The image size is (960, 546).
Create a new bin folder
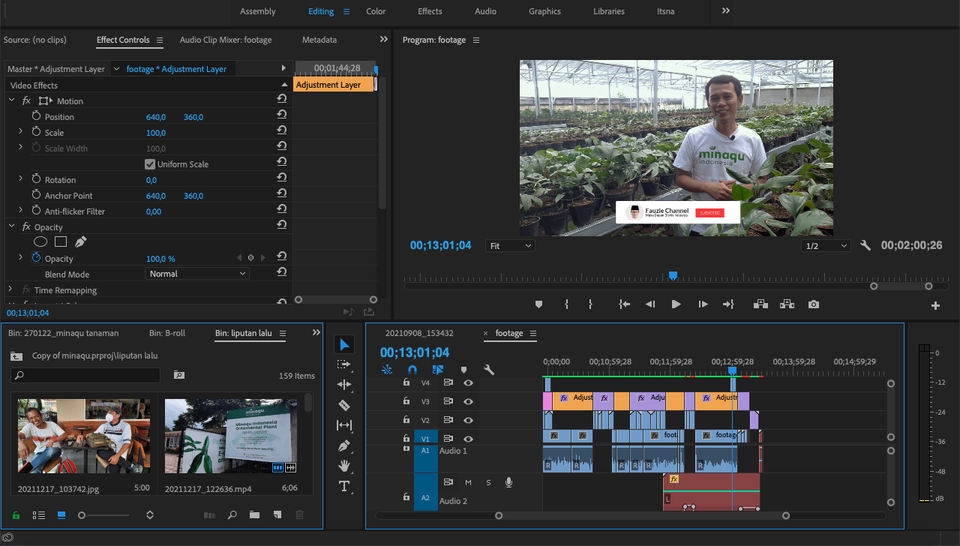pyautogui.click(x=255, y=515)
